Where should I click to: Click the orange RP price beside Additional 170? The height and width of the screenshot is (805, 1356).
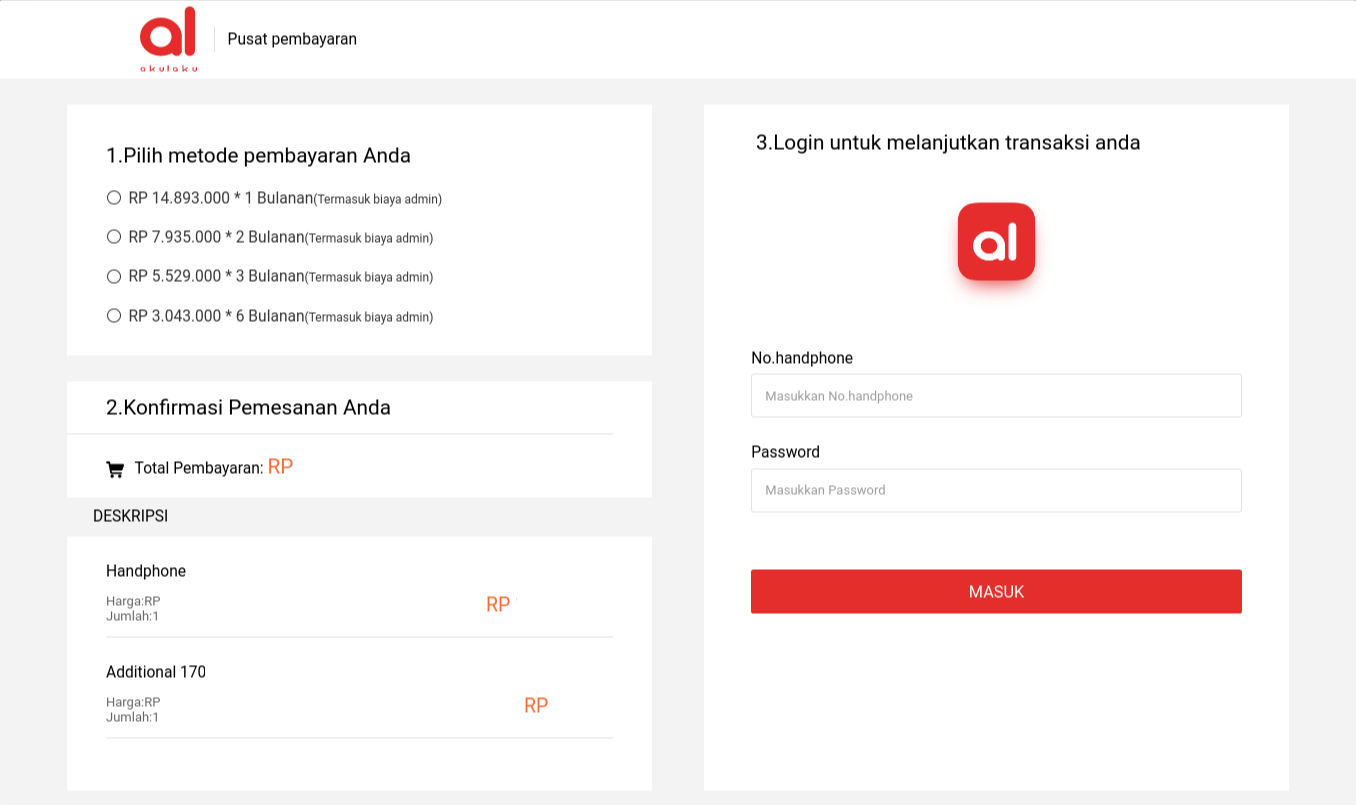[x=536, y=706]
